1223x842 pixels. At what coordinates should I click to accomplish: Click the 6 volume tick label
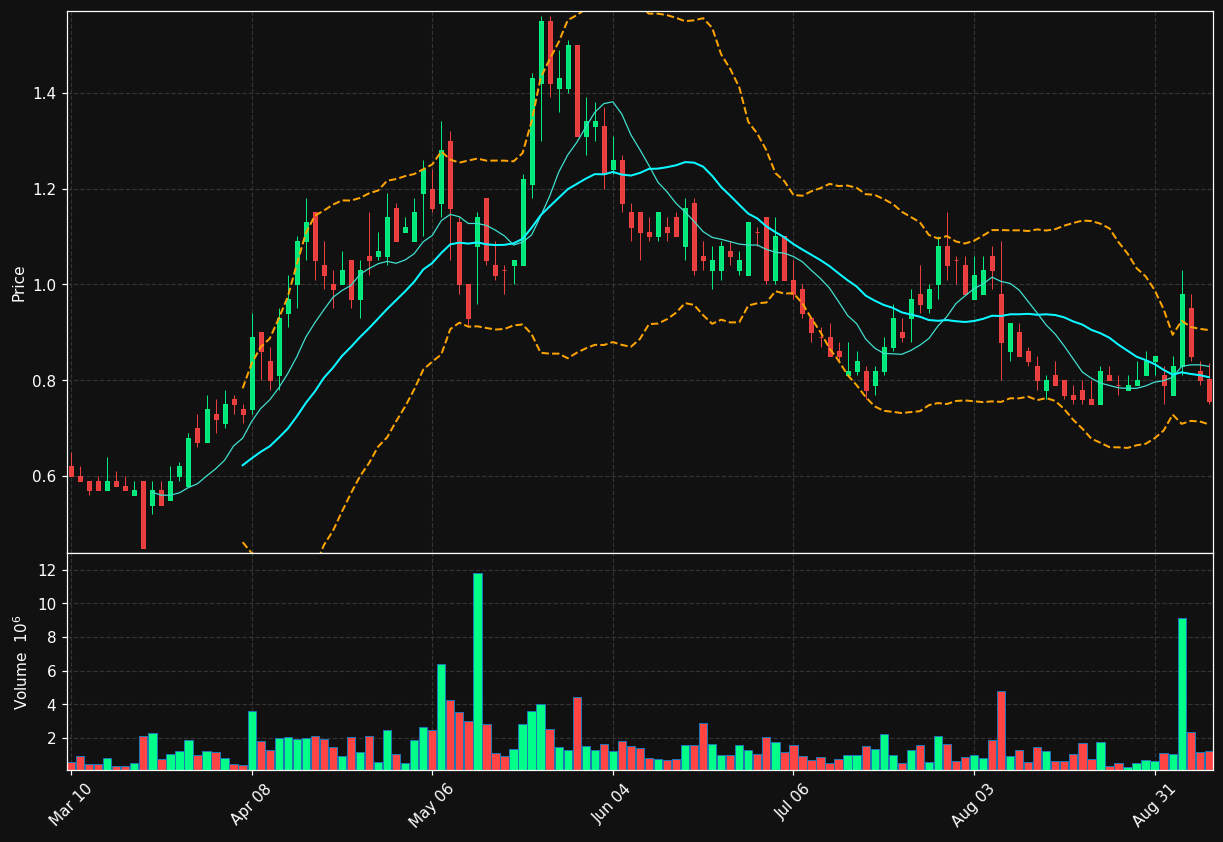pyautogui.click(x=53, y=672)
